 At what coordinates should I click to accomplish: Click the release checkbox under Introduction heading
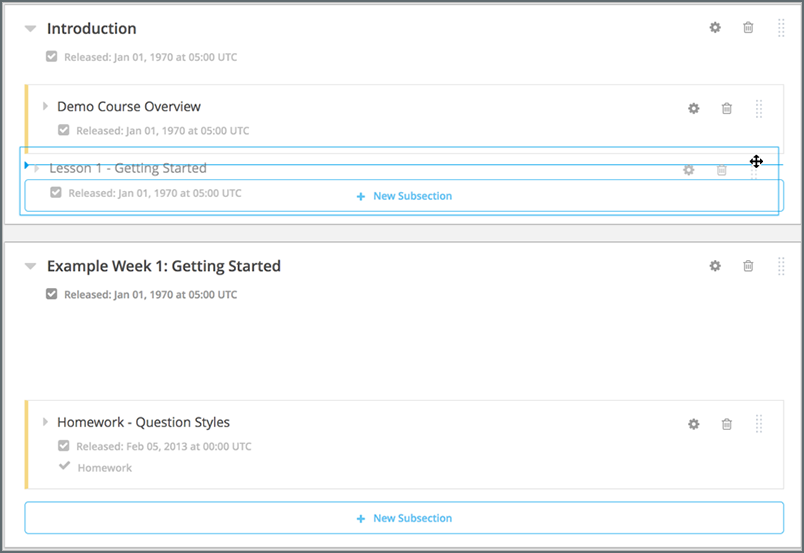coord(52,57)
